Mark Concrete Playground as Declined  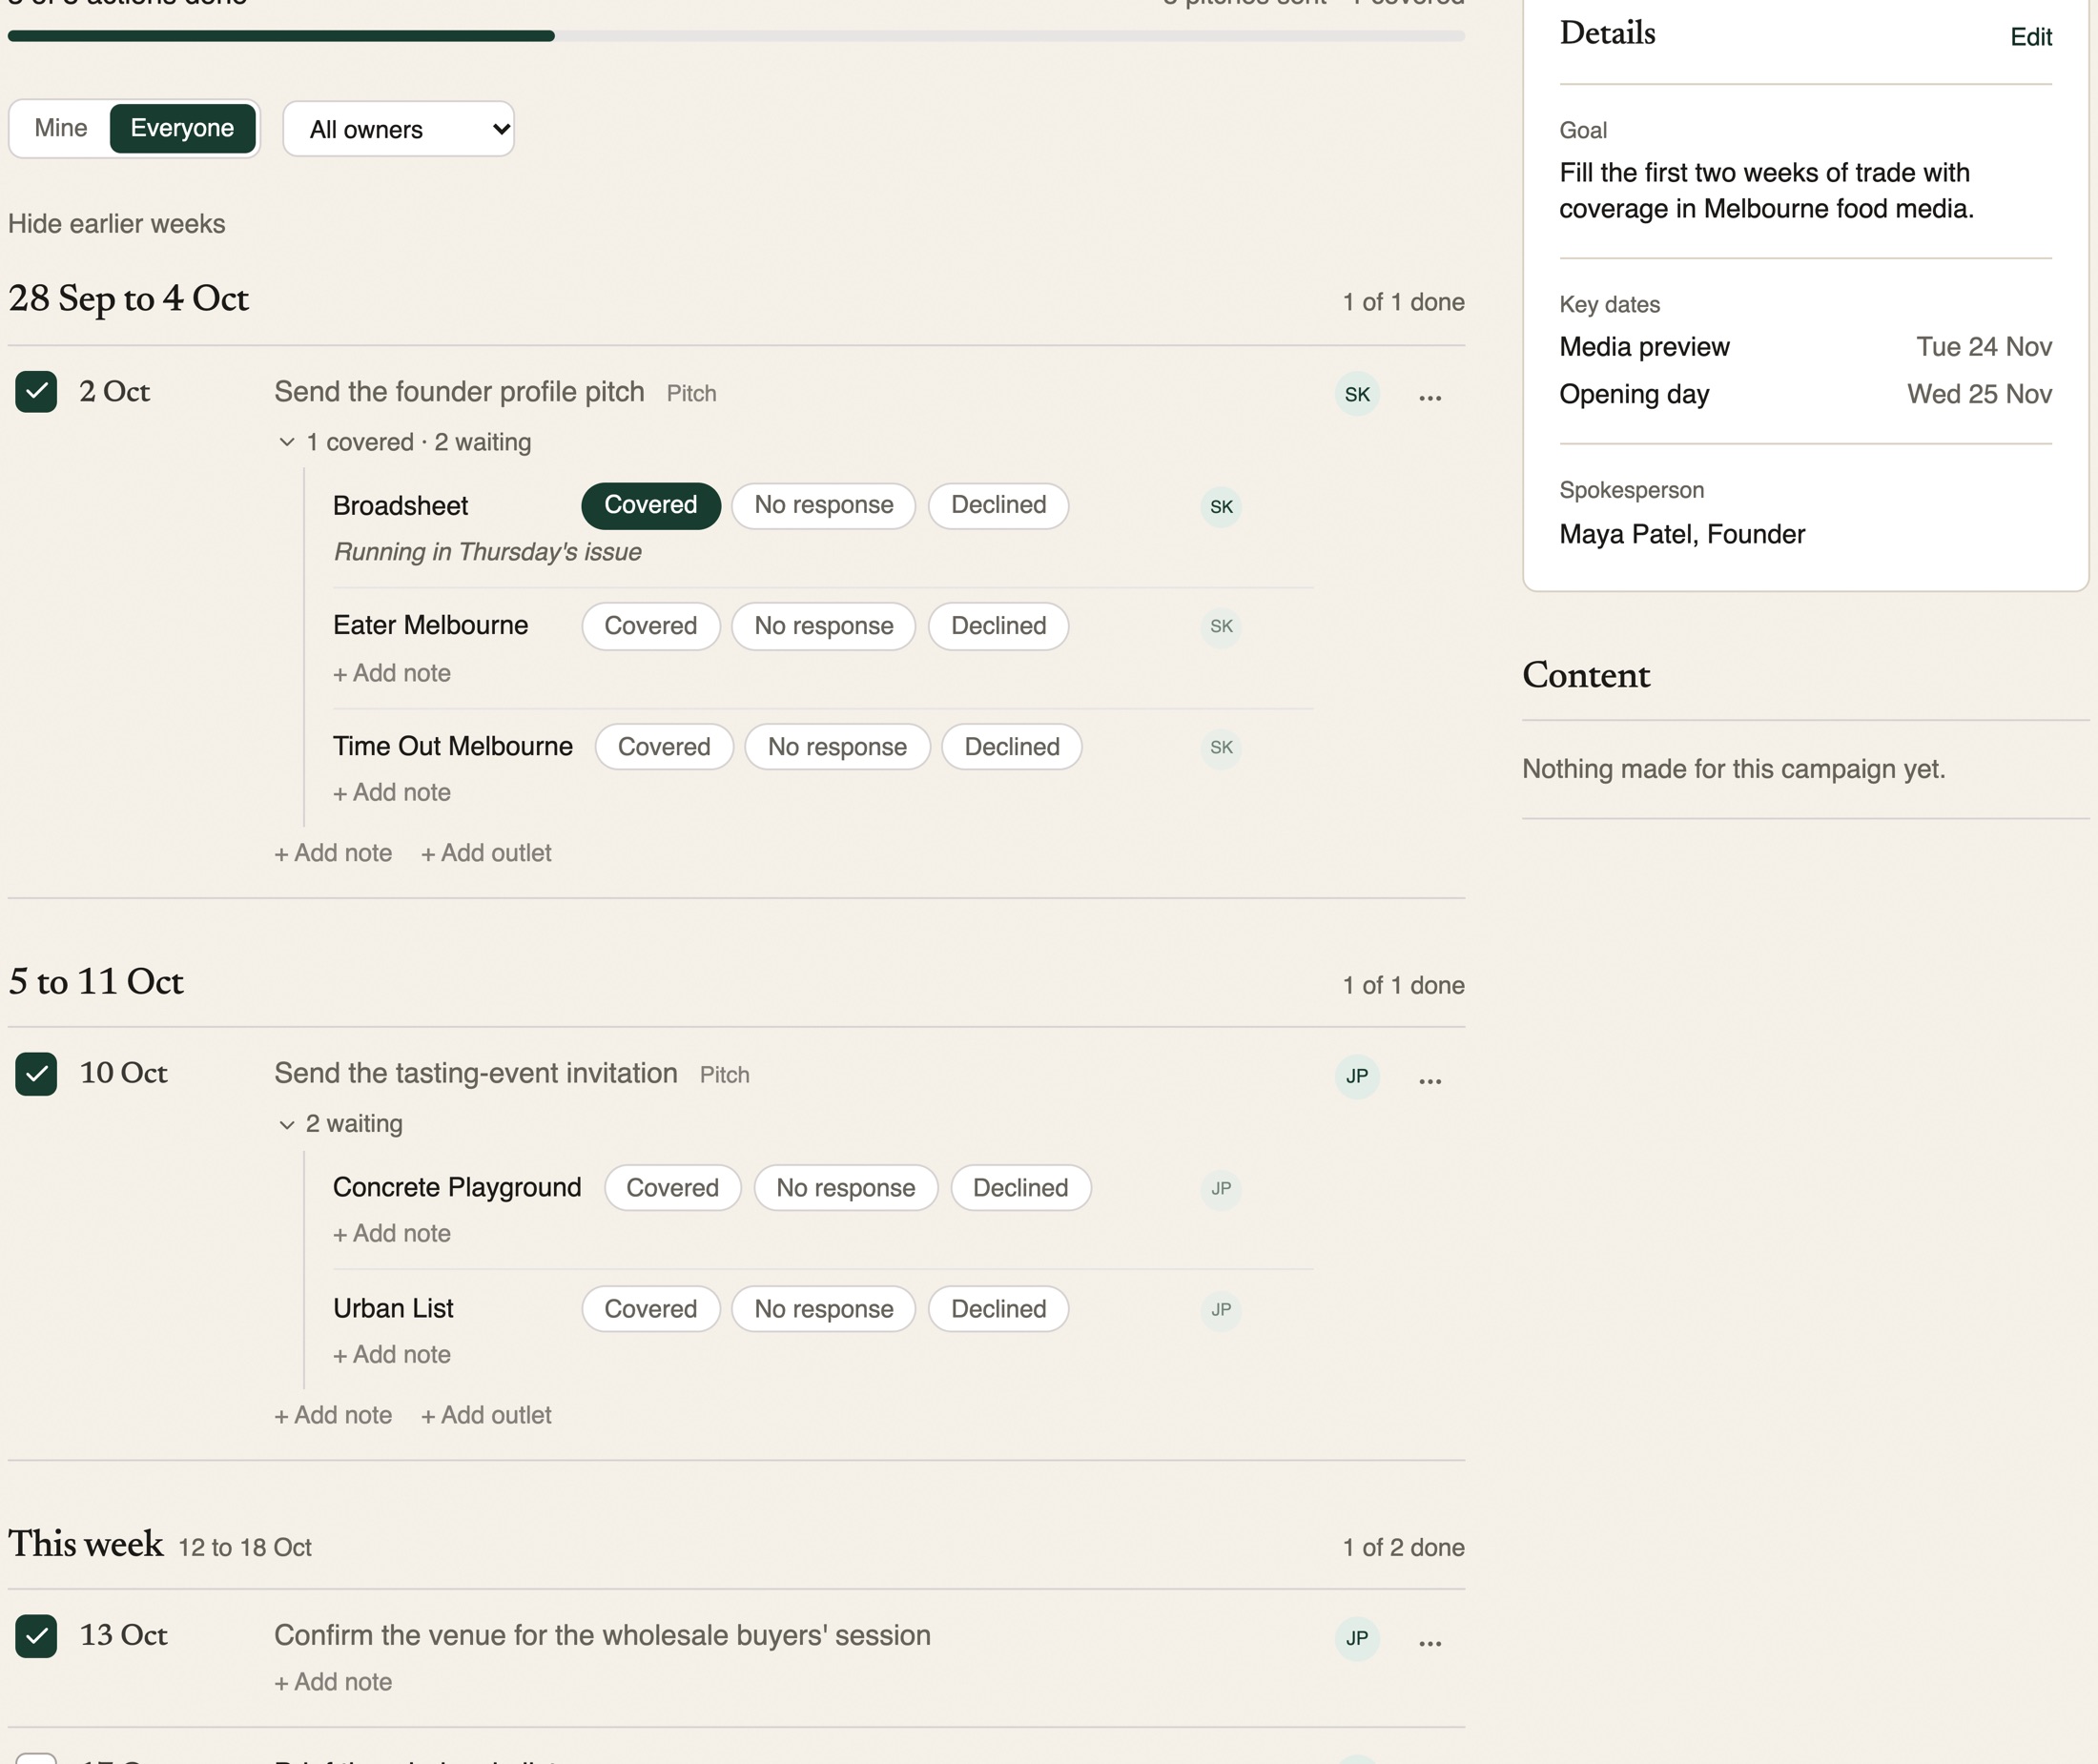tap(1020, 1188)
